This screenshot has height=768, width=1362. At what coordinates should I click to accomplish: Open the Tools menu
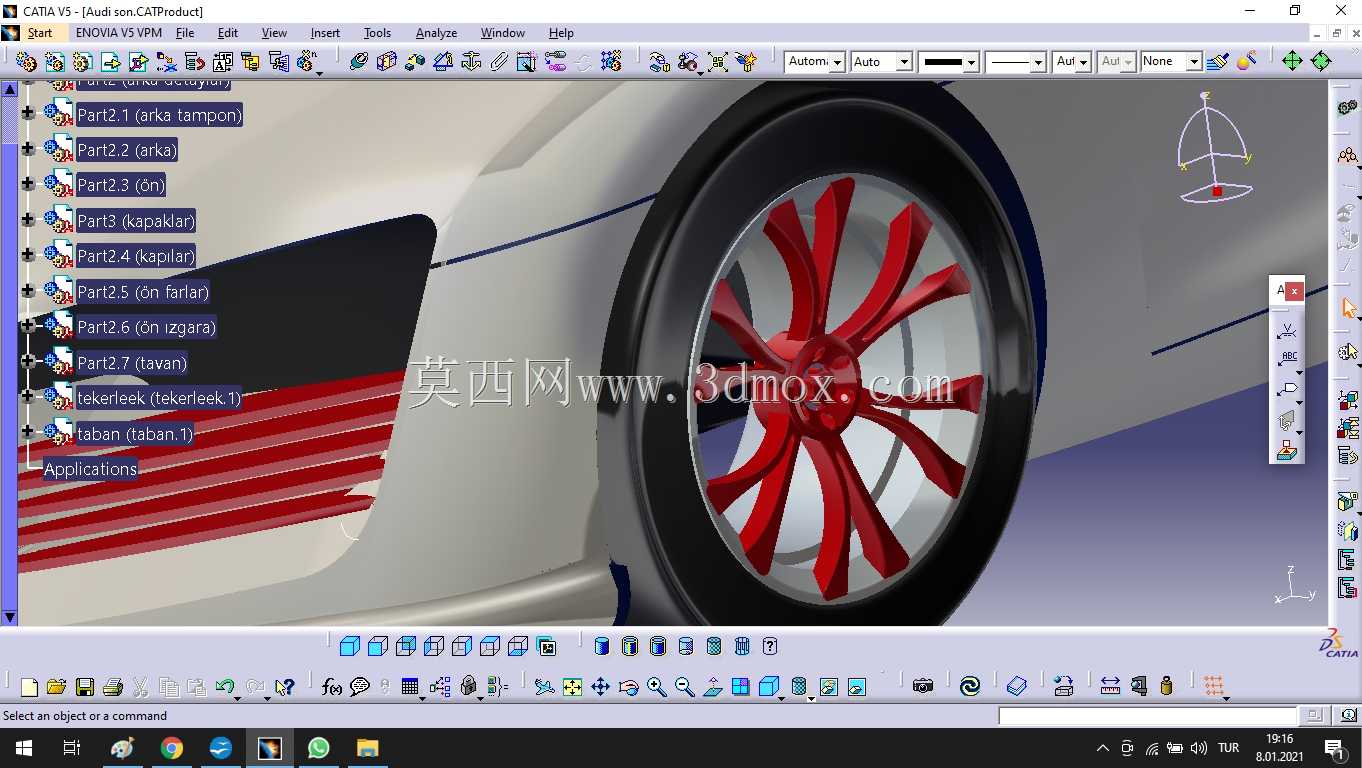[377, 33]
